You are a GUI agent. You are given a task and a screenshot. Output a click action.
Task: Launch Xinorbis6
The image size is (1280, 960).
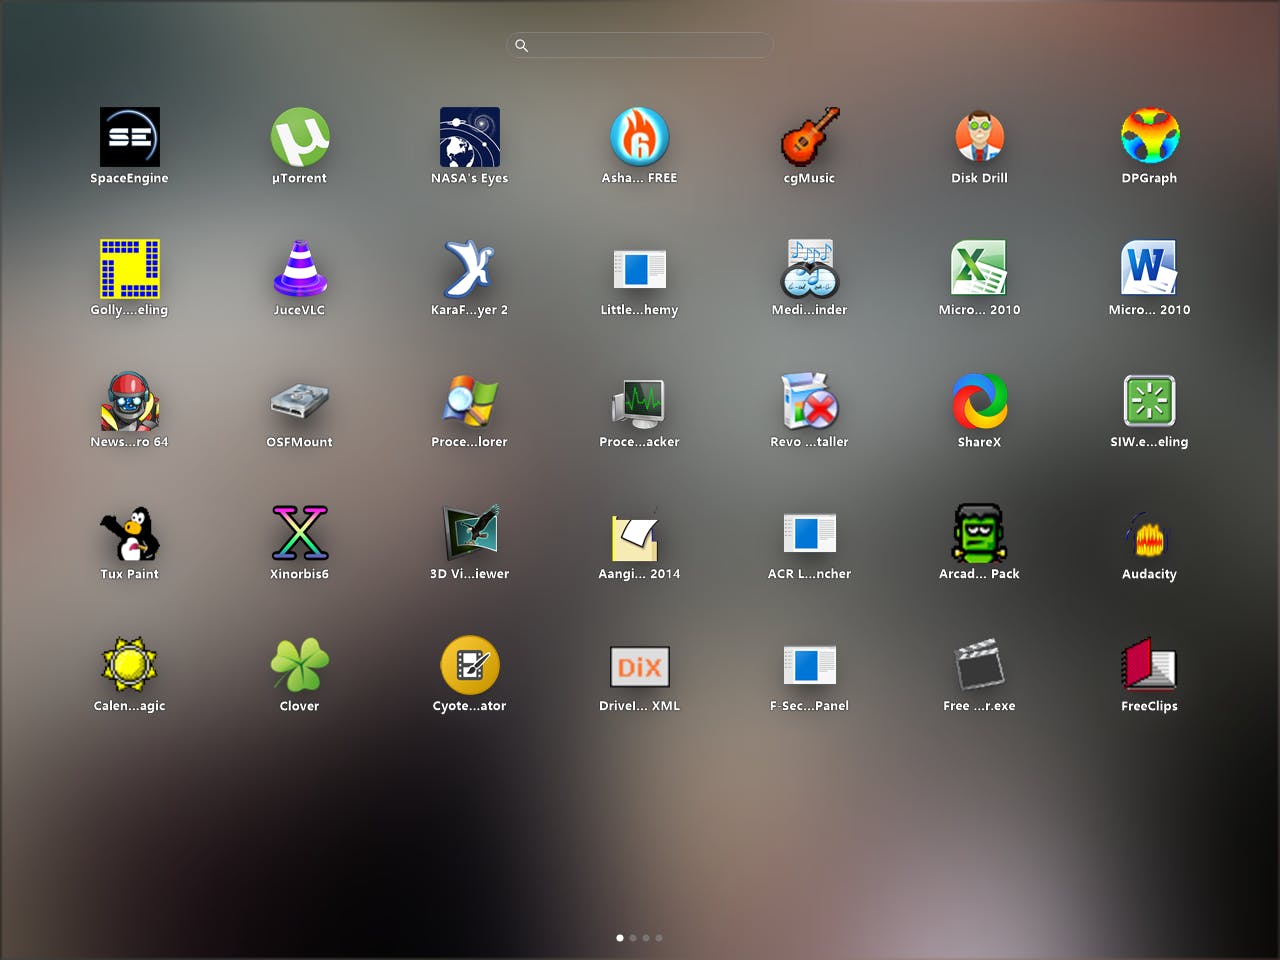tap(300, 533)
